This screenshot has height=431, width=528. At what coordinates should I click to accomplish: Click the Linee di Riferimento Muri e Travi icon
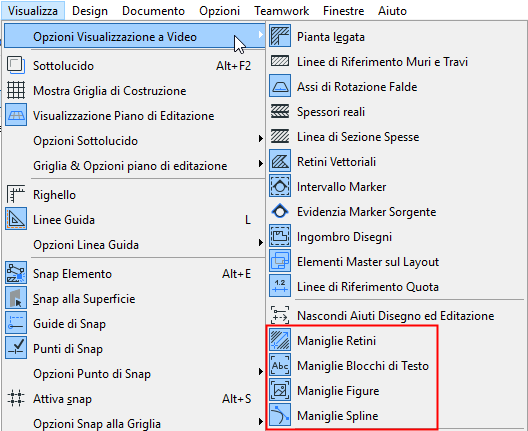tap(280, 61)
